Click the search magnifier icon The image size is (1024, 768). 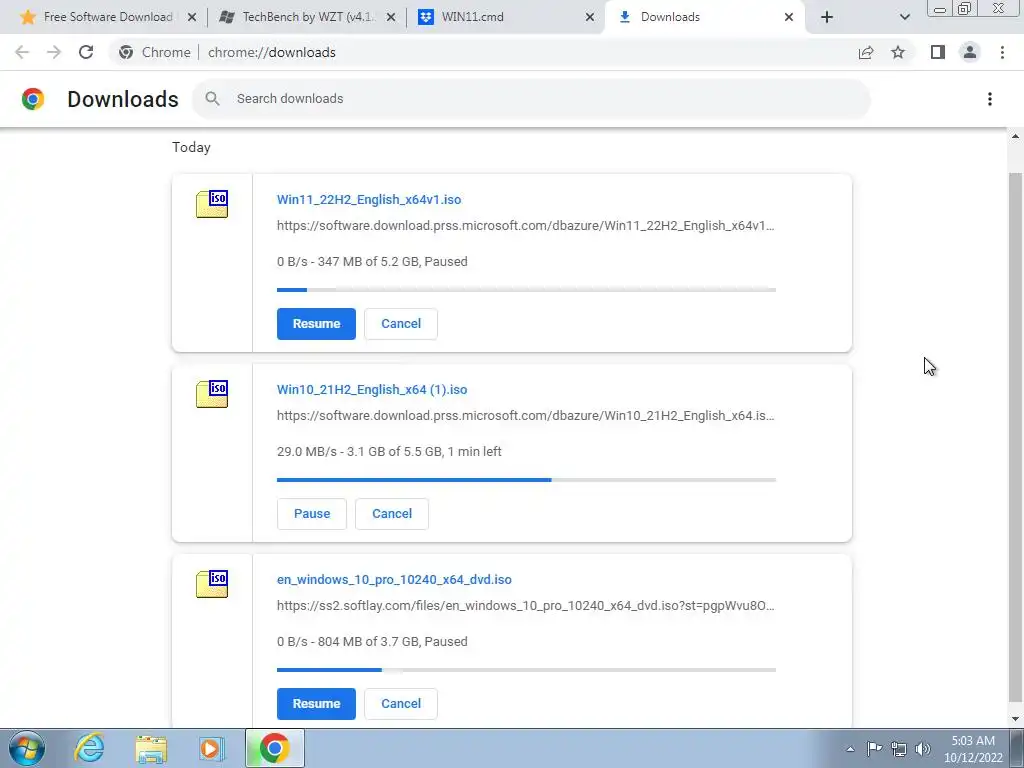pyautogui.click(x=212, y=99)
